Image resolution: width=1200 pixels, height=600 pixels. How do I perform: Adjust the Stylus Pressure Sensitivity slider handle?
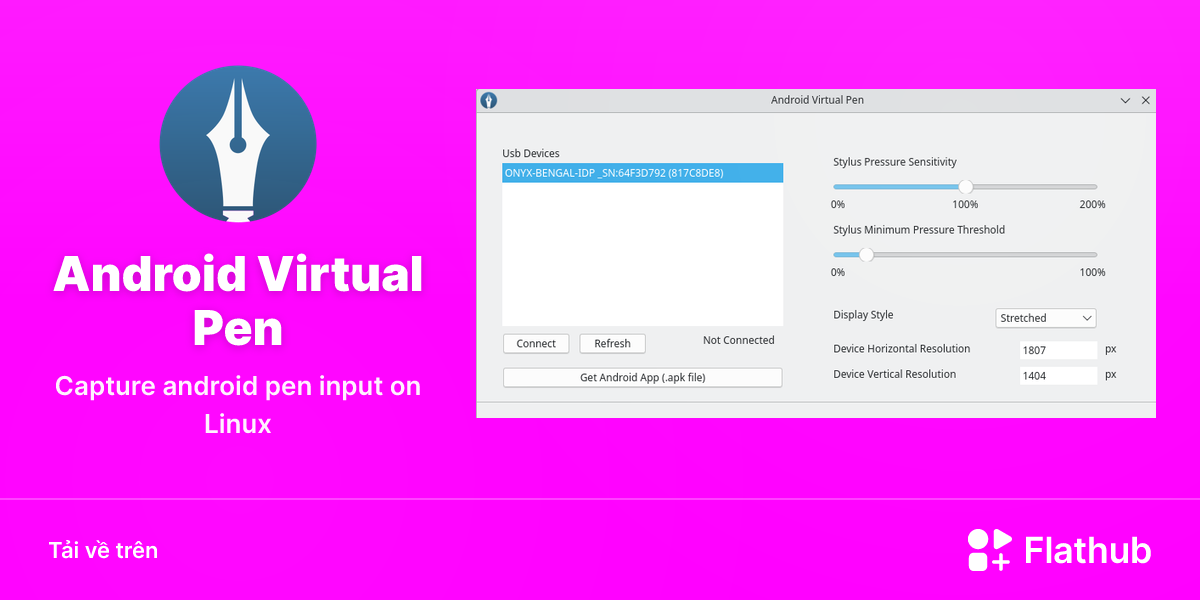[x=965, y=186]
